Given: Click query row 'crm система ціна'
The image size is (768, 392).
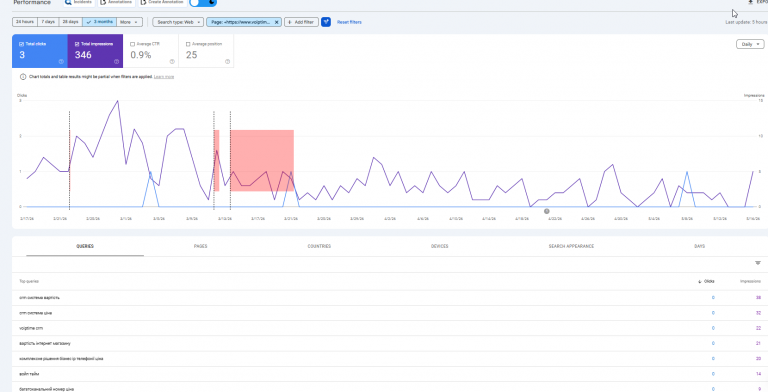Looking at the screenshot, I should pos(390,313).
